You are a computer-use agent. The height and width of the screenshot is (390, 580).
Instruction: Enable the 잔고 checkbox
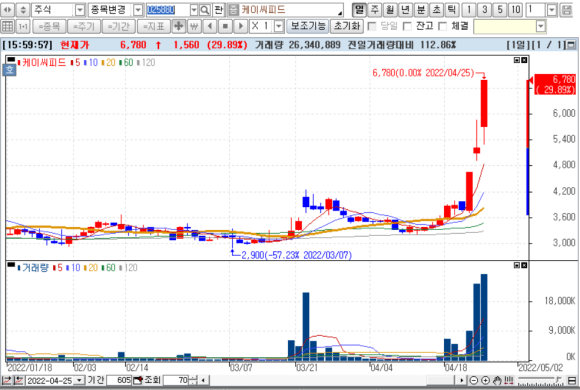[x=407, y=26]
